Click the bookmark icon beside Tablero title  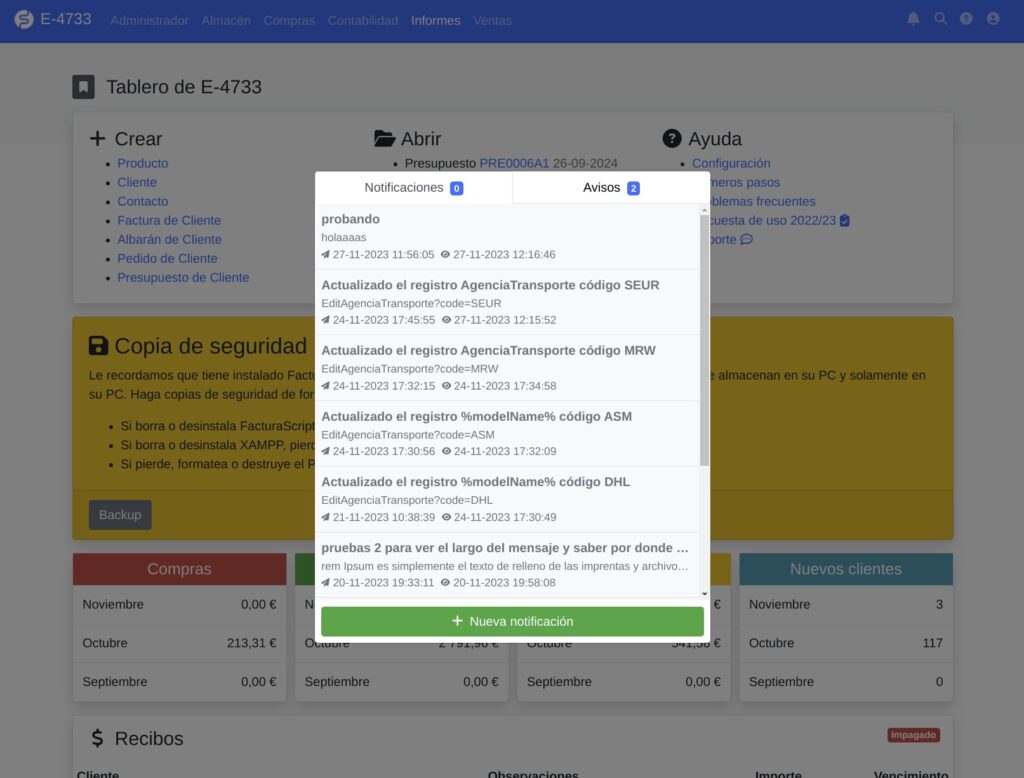[x=83, y=87]
